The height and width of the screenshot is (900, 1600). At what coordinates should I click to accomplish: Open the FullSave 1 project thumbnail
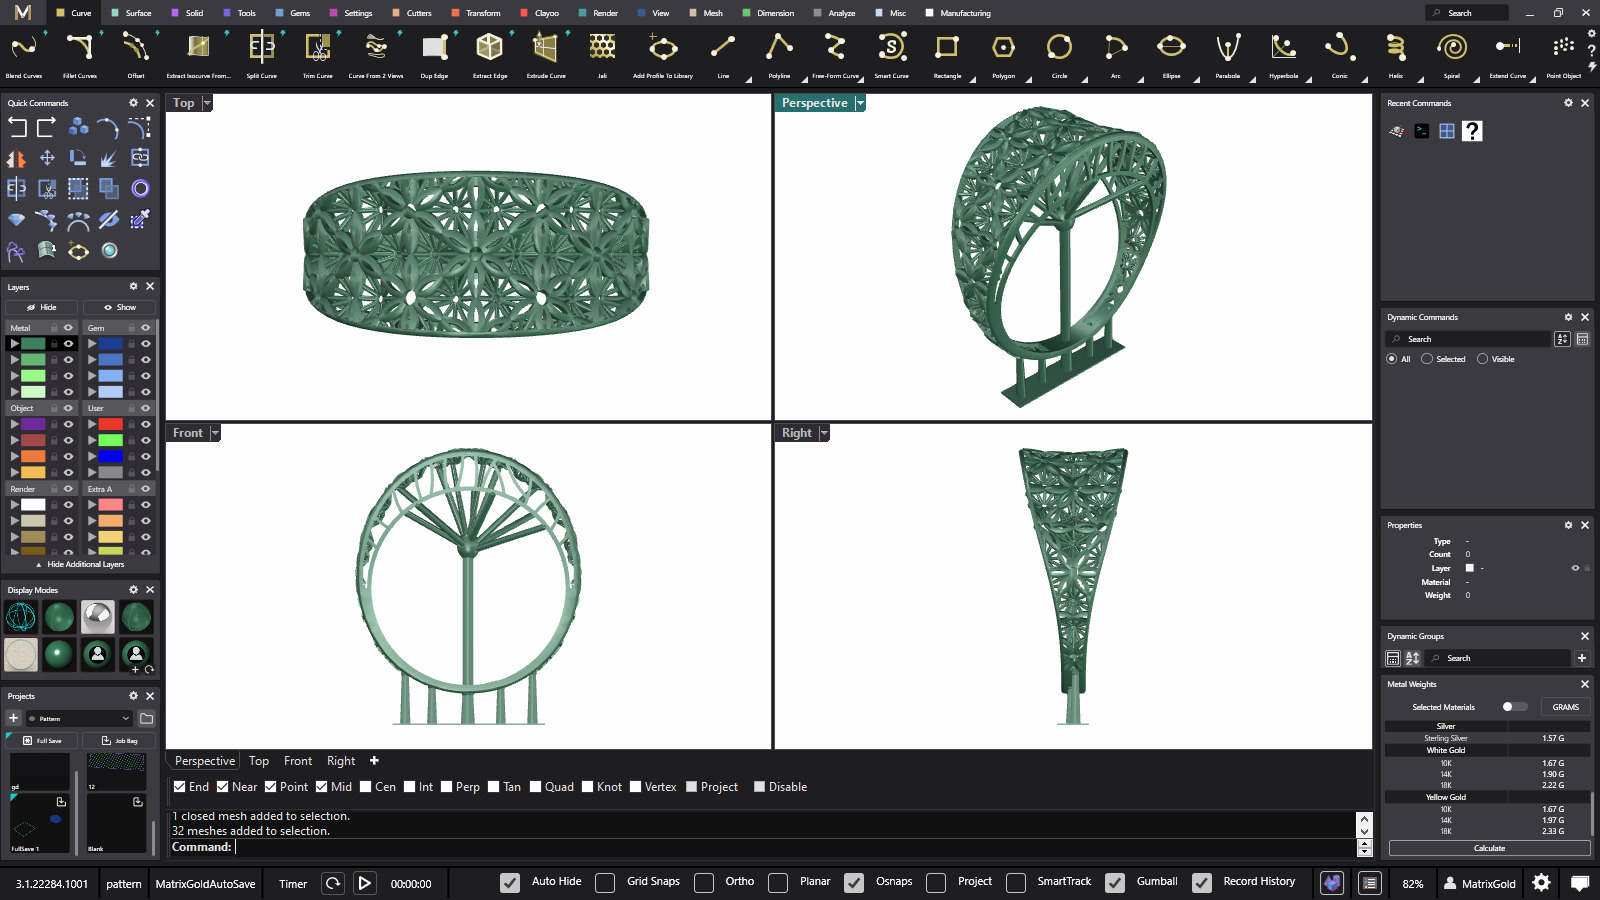[40, 823]
